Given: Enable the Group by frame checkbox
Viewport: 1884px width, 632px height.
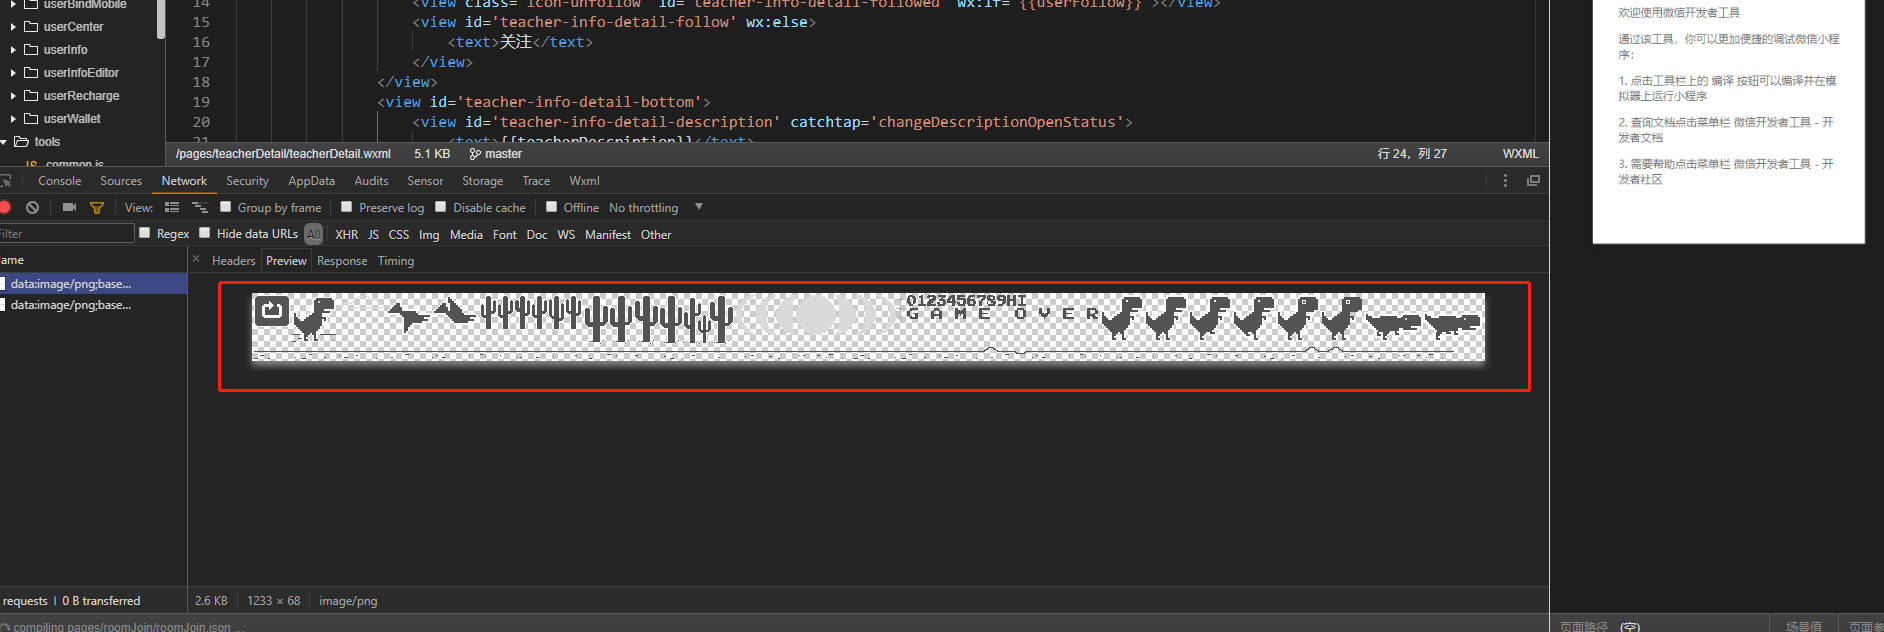Looking at the screenshot, I should (x=226, y=207).
